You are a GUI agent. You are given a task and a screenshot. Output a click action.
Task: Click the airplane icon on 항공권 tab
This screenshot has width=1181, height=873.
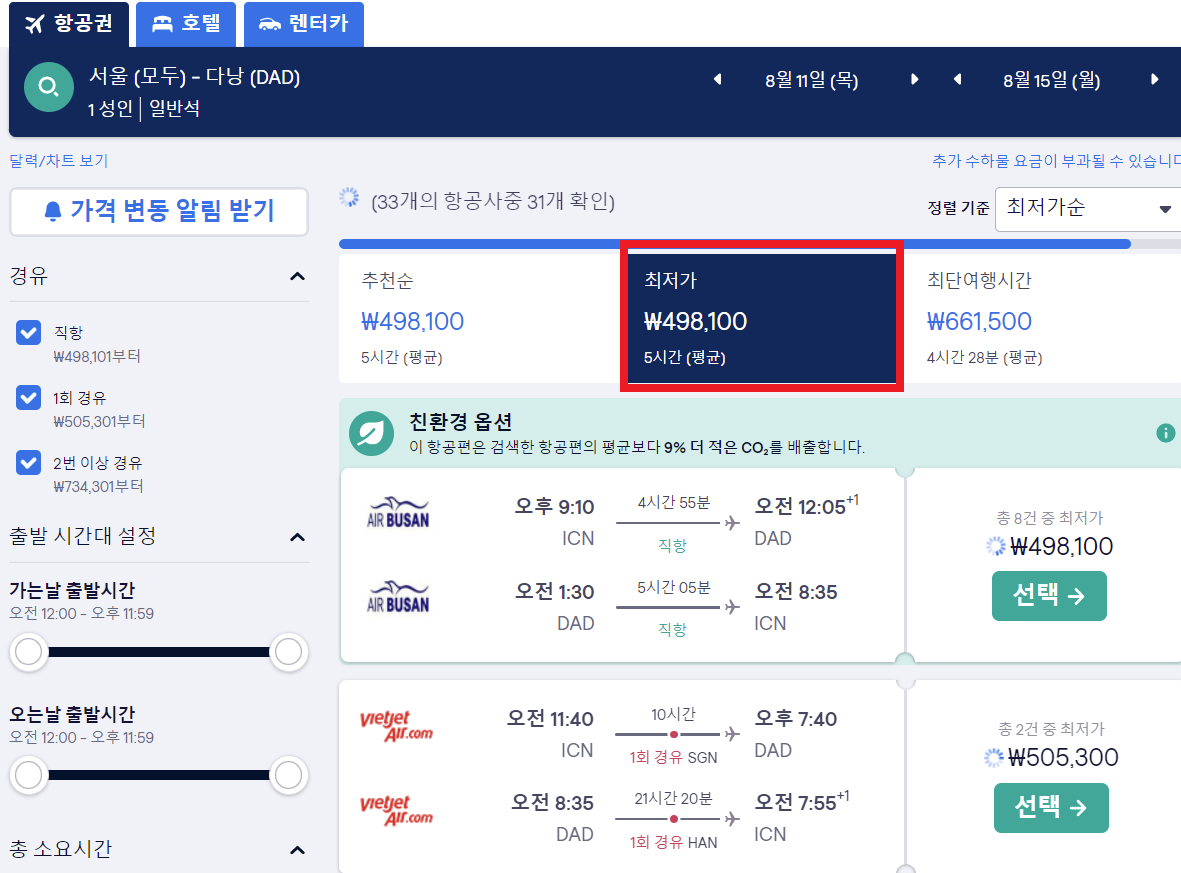point(33,23)
